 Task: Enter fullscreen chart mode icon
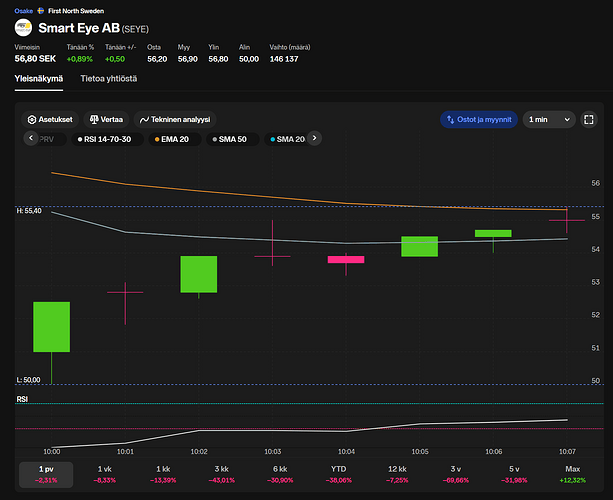589,120
